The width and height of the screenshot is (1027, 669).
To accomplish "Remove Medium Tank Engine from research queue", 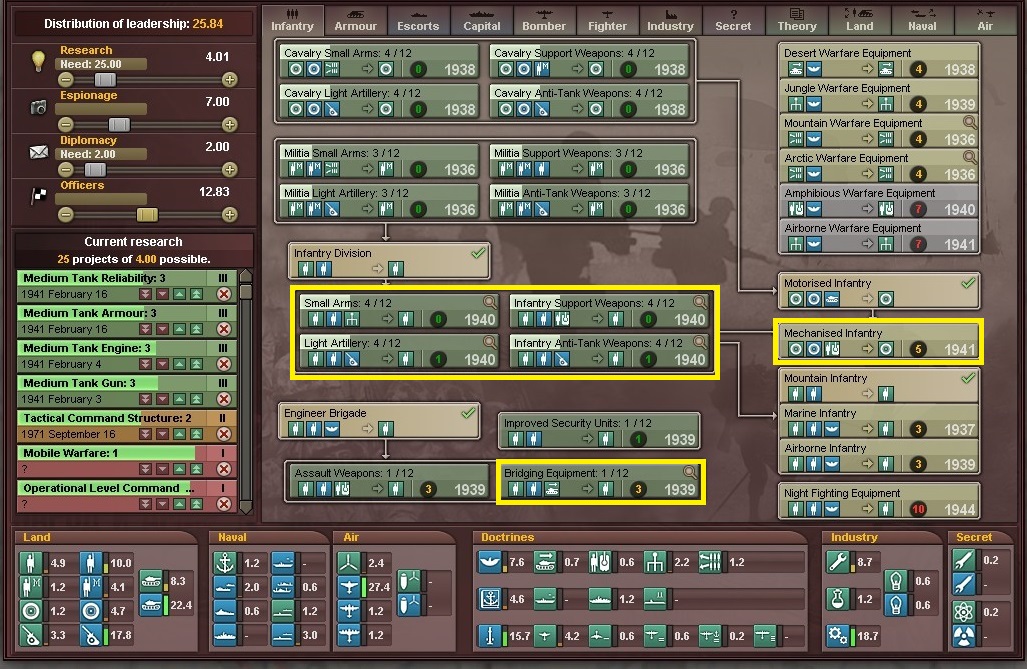I will point(224,364).
